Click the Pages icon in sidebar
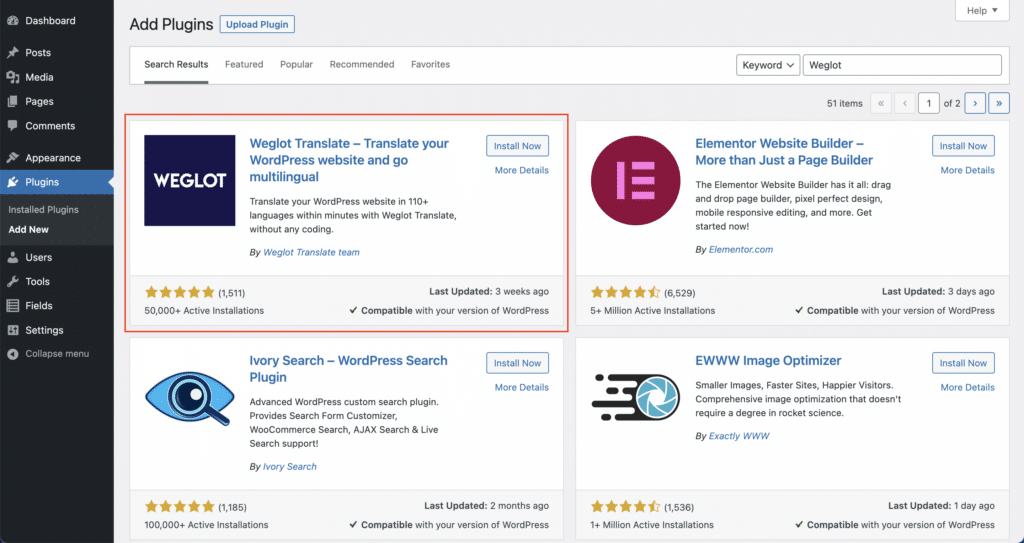Screen dimensions: 1024x543 pyautogui.click(x=12, y=101)
